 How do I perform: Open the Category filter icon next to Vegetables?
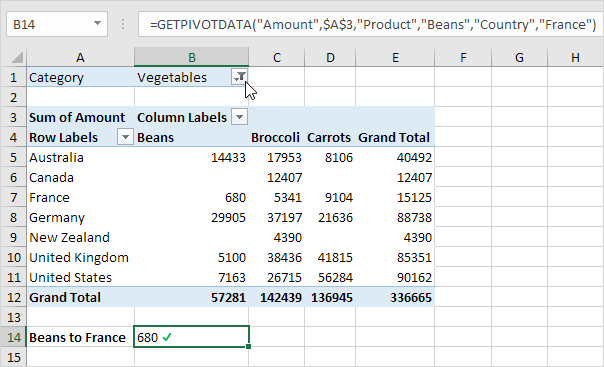[240, 77]
